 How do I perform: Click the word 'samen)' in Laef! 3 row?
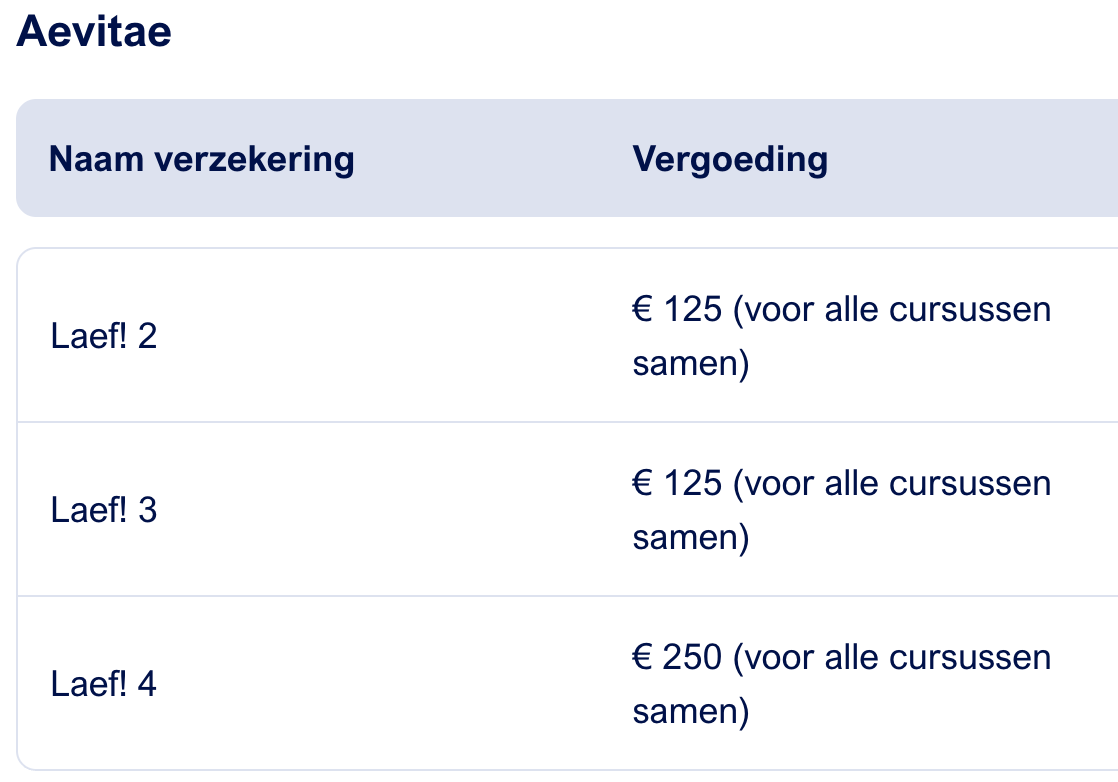pyautogui.click(x=690, y=538)
